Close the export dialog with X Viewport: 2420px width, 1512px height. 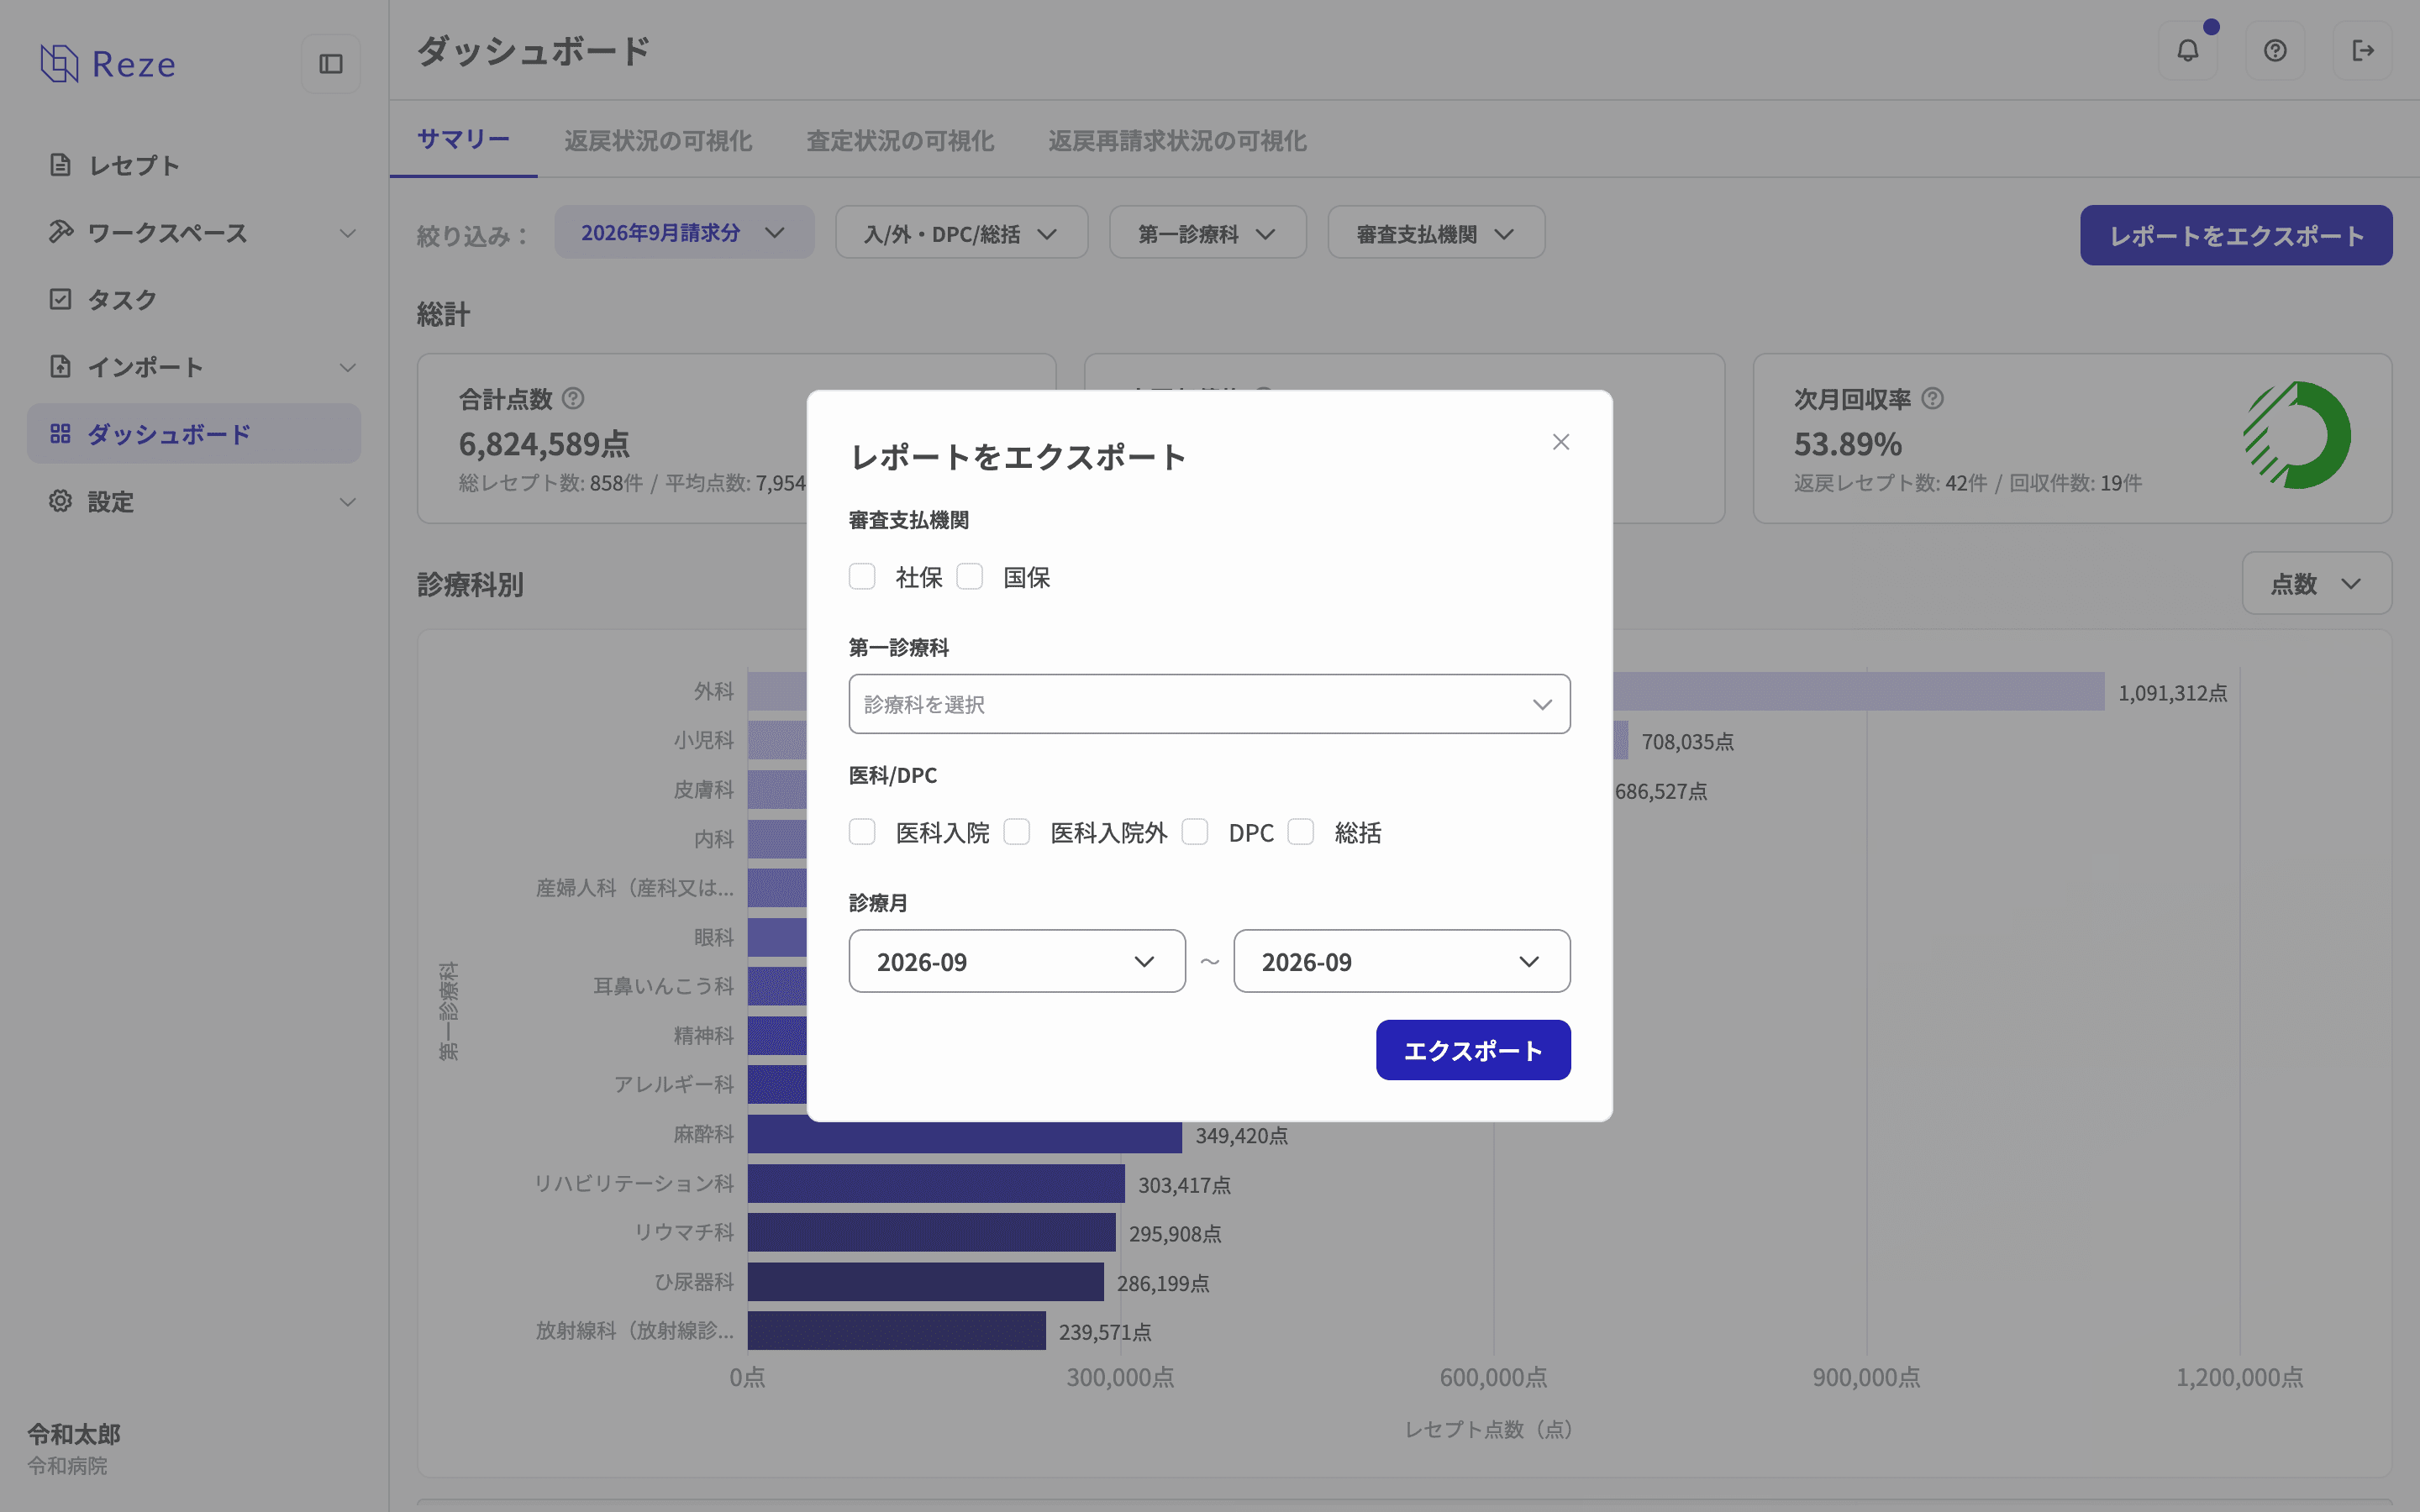point(1561,442)
